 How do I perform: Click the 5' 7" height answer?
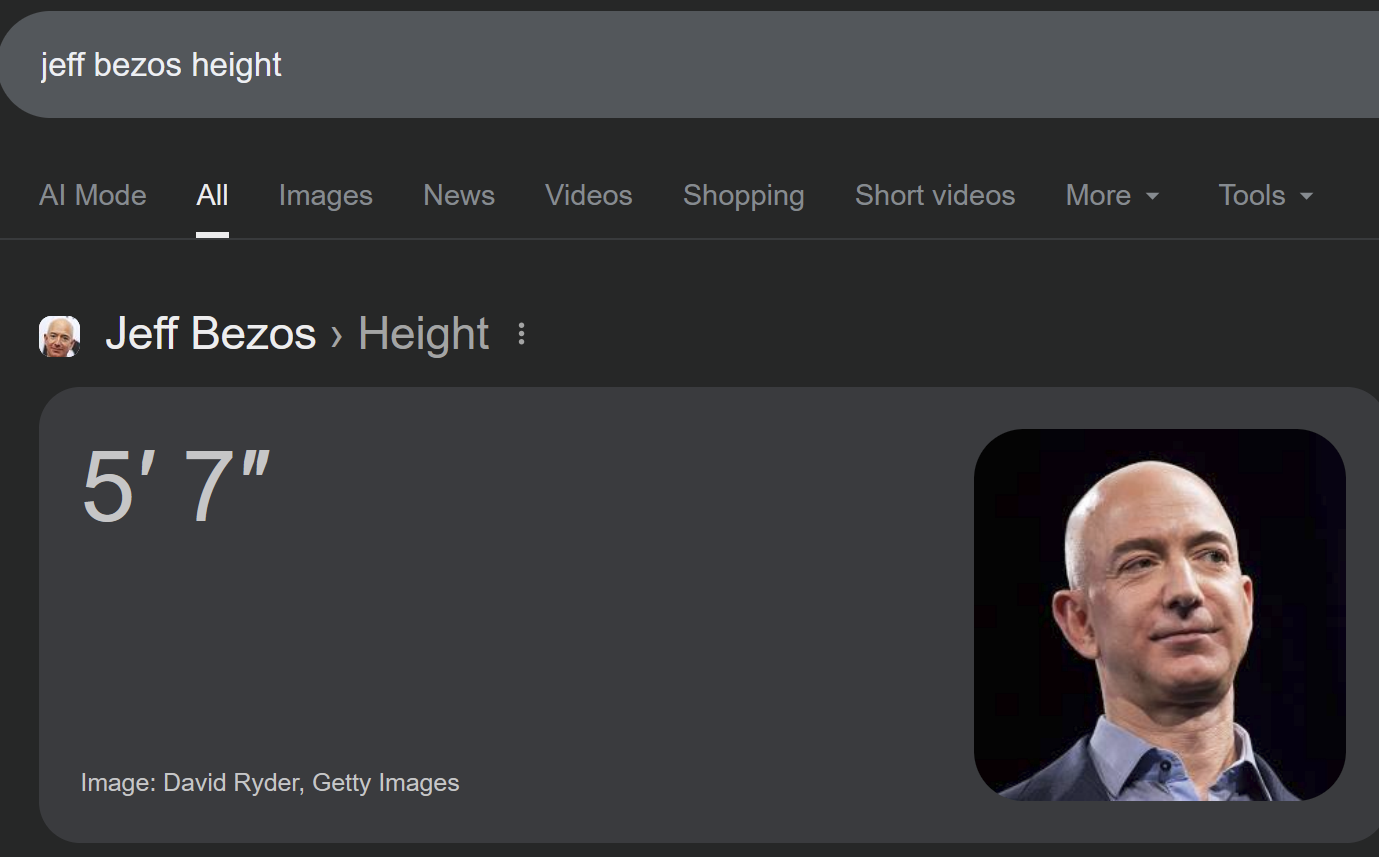pos(176,487)
